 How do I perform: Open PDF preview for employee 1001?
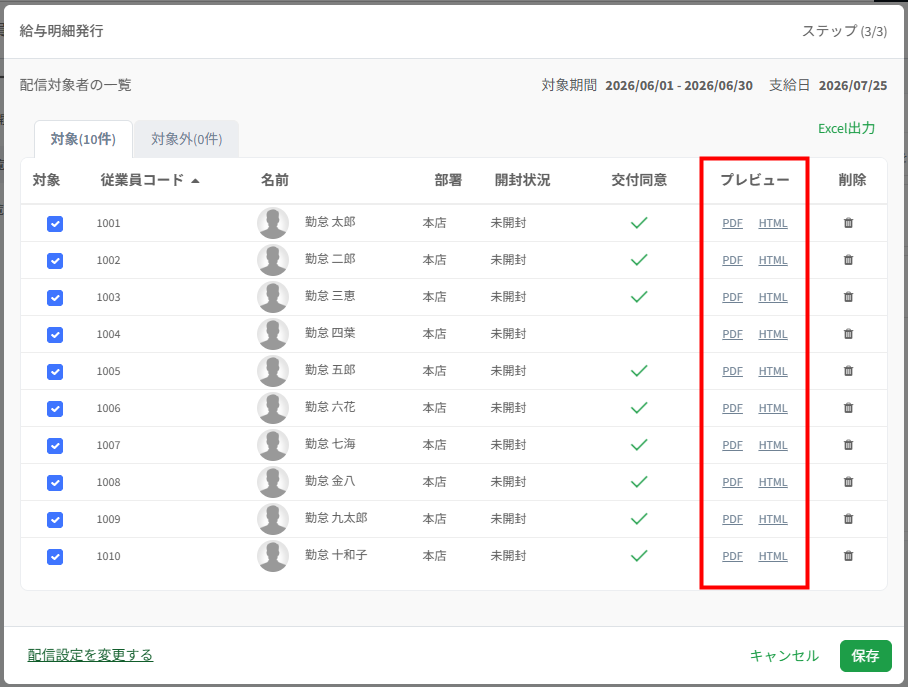click(732, 223)
